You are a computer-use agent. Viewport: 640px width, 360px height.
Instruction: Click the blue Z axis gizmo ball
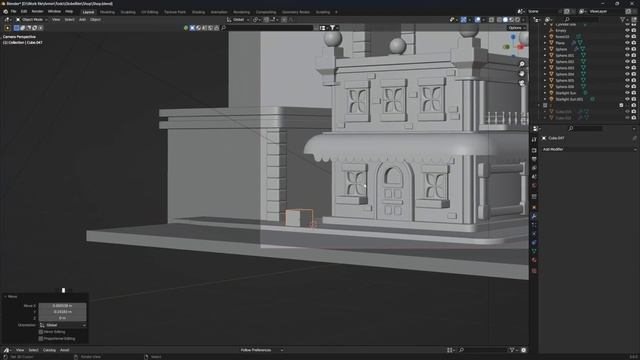pyautogui.click(x=513, y=37)
